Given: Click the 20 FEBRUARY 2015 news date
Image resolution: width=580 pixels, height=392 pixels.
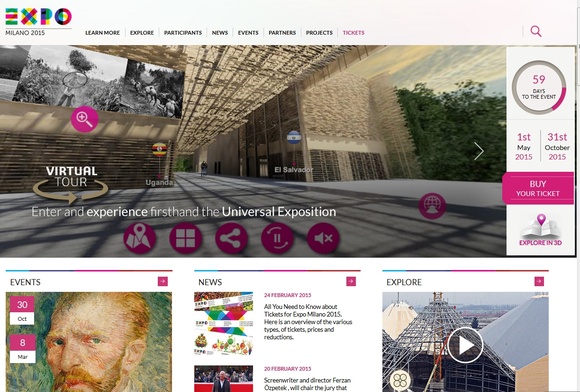Looking at the screenshot, I should pyautogui.click(x=287, y=369).
